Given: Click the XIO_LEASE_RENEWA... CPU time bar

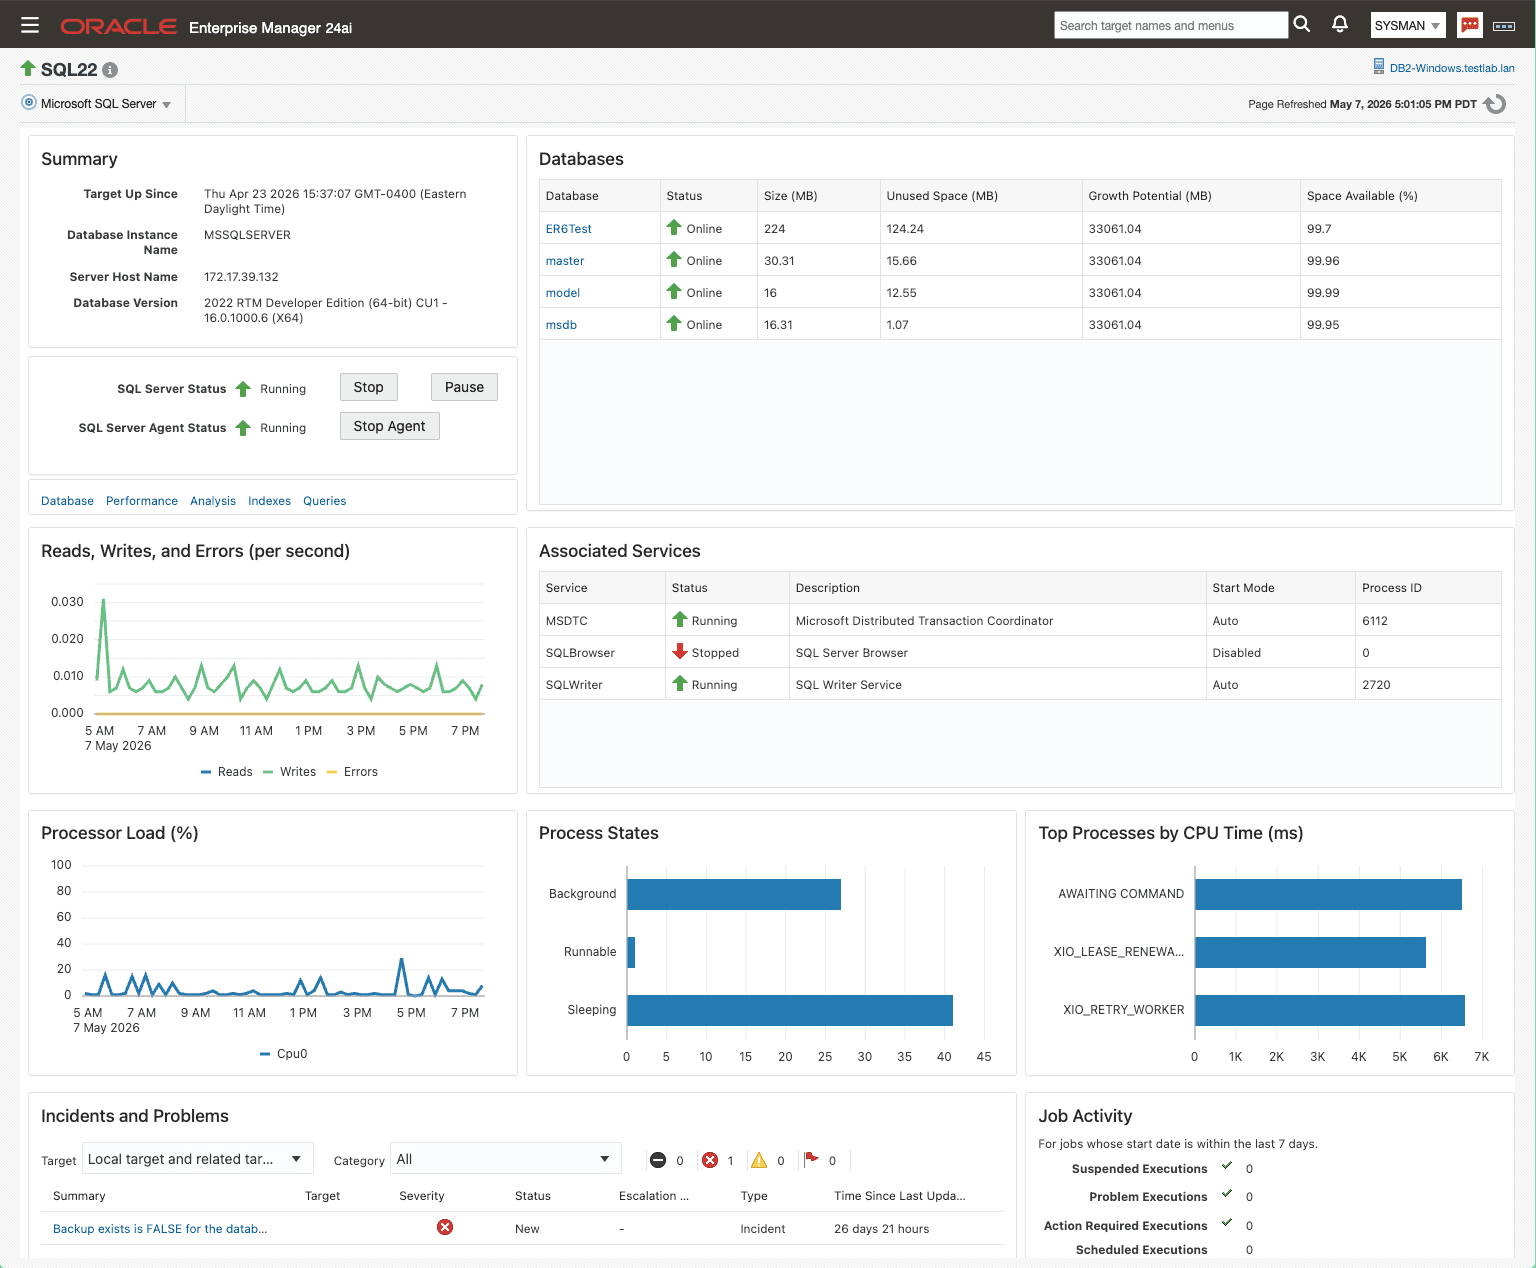Looking at the screenshot, I should pyautogui.click(x=1310, y=952).
